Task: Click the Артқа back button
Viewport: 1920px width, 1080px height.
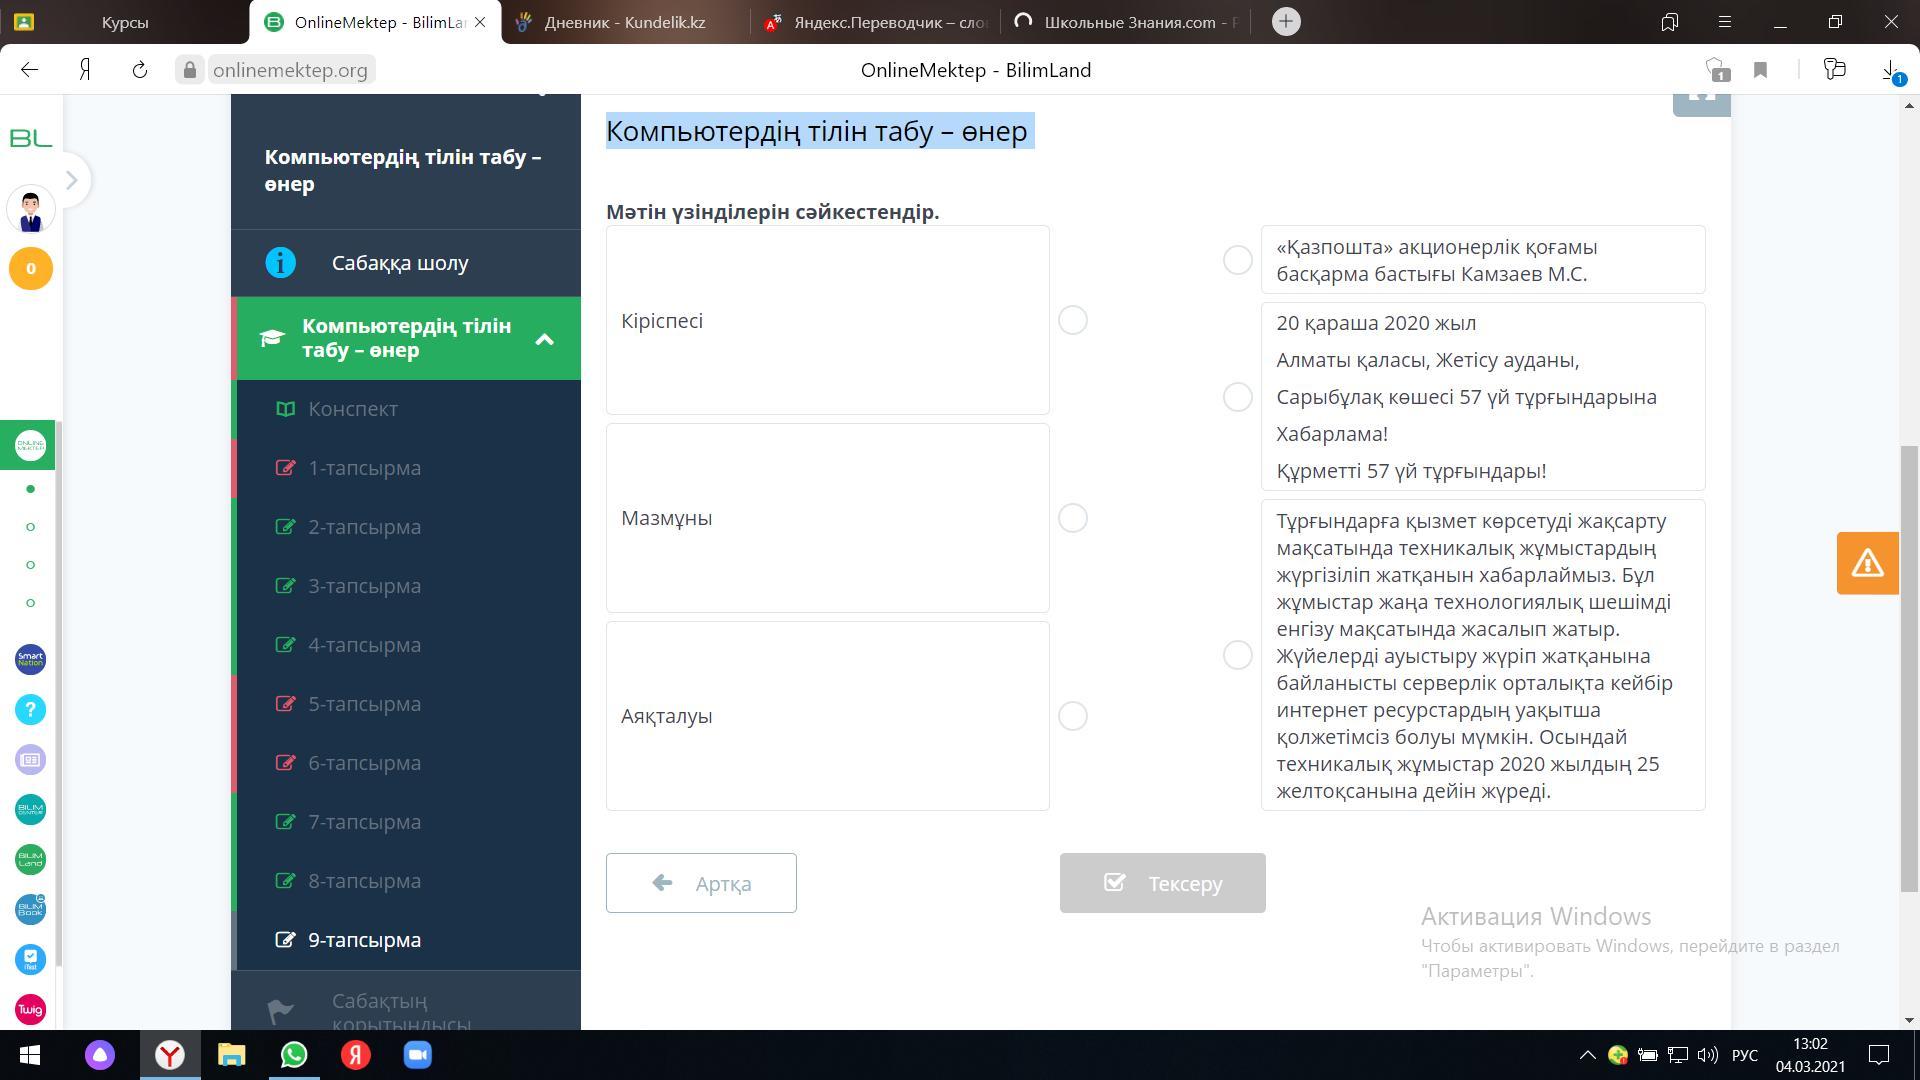Action: click(701, 883)
